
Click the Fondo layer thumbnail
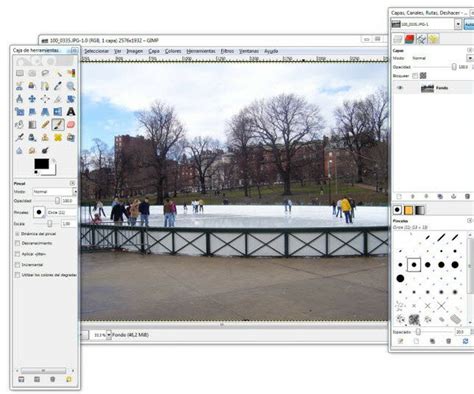427,88
